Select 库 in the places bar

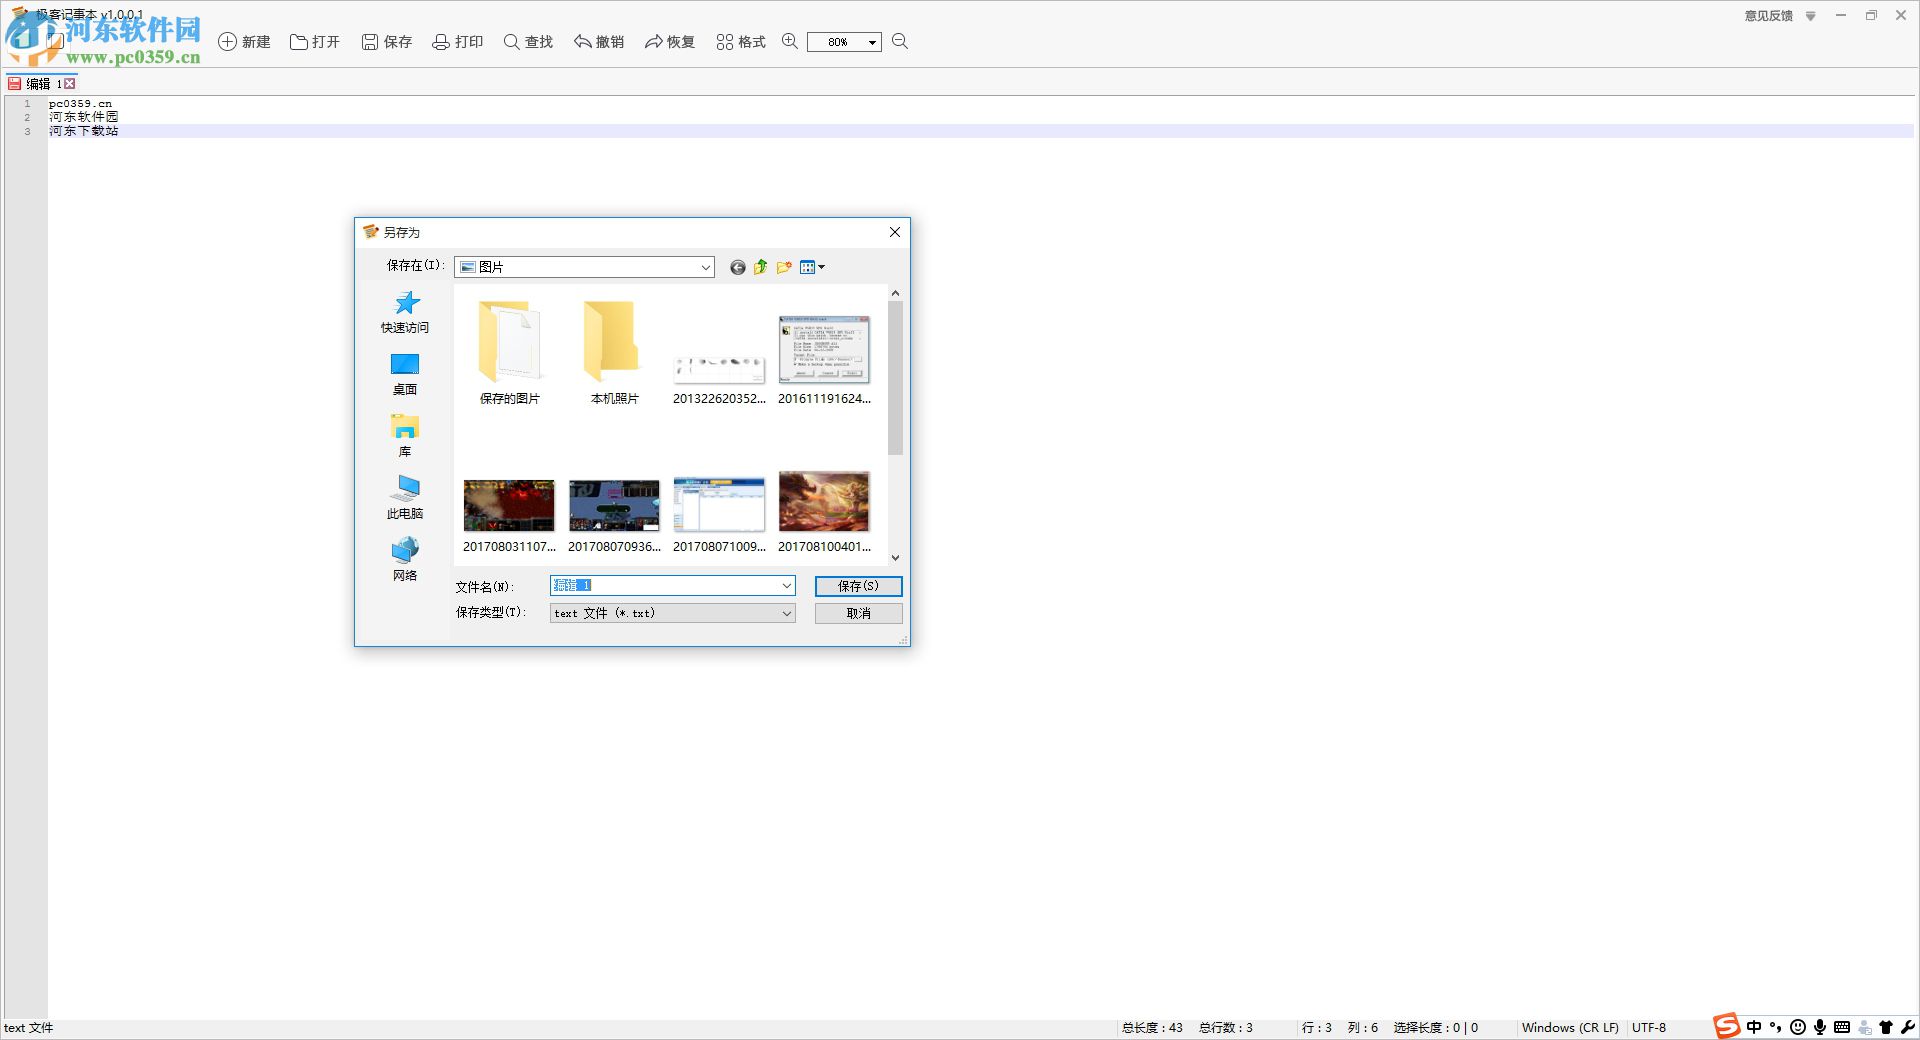(405, 436)
